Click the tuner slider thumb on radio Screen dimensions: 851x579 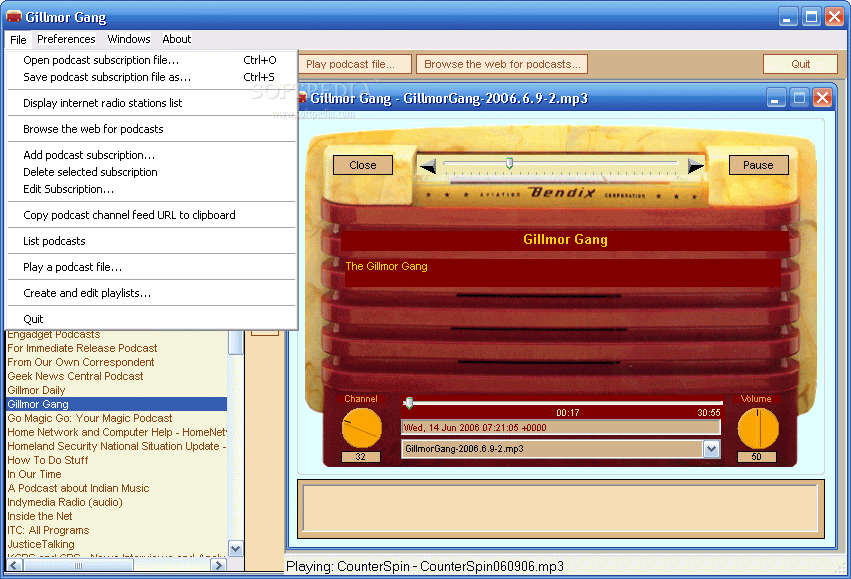pos(509,163)
